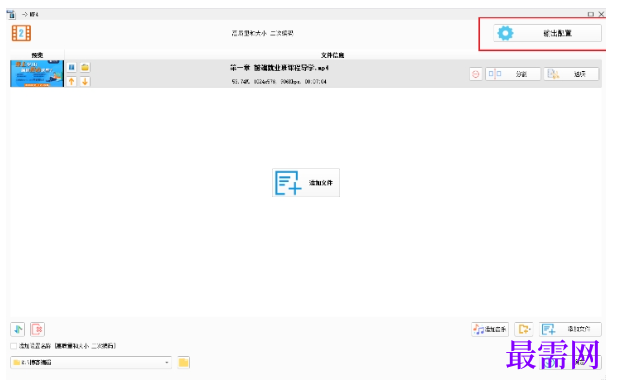Open the file's folder icon in list row
Image resolution: width=618 pixels, height=386 pixels.
point(85,67)
